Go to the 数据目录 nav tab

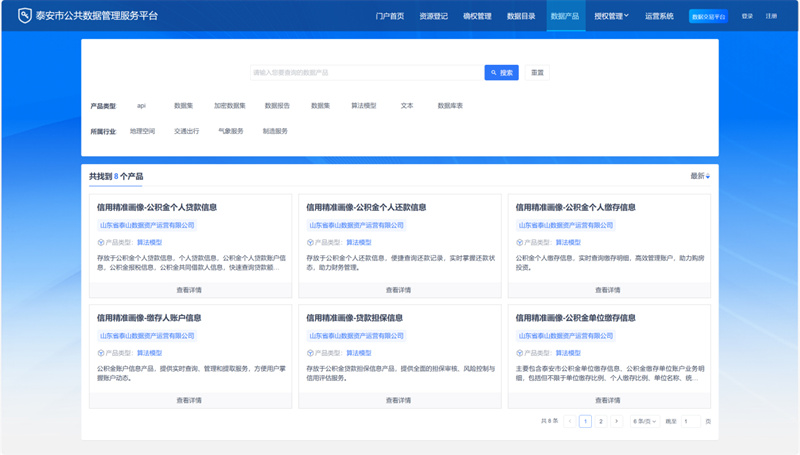(x=521, y=16)
